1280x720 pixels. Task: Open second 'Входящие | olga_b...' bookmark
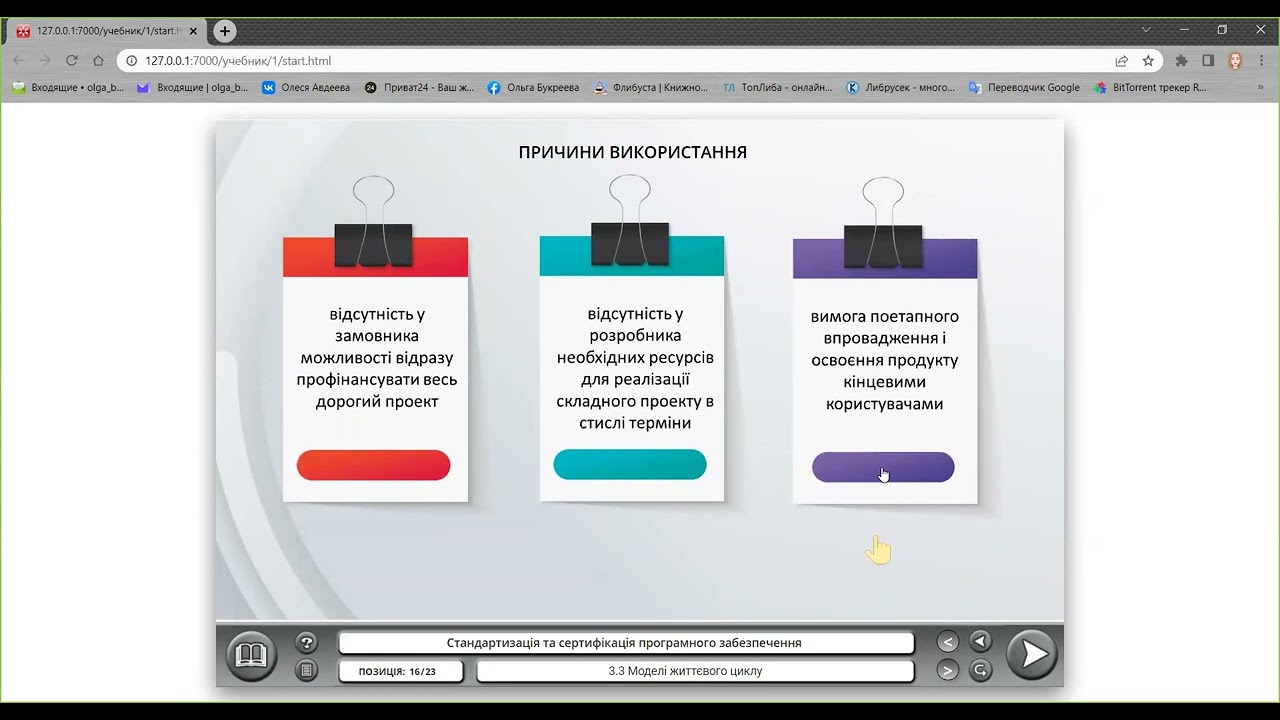click(193, 87)
